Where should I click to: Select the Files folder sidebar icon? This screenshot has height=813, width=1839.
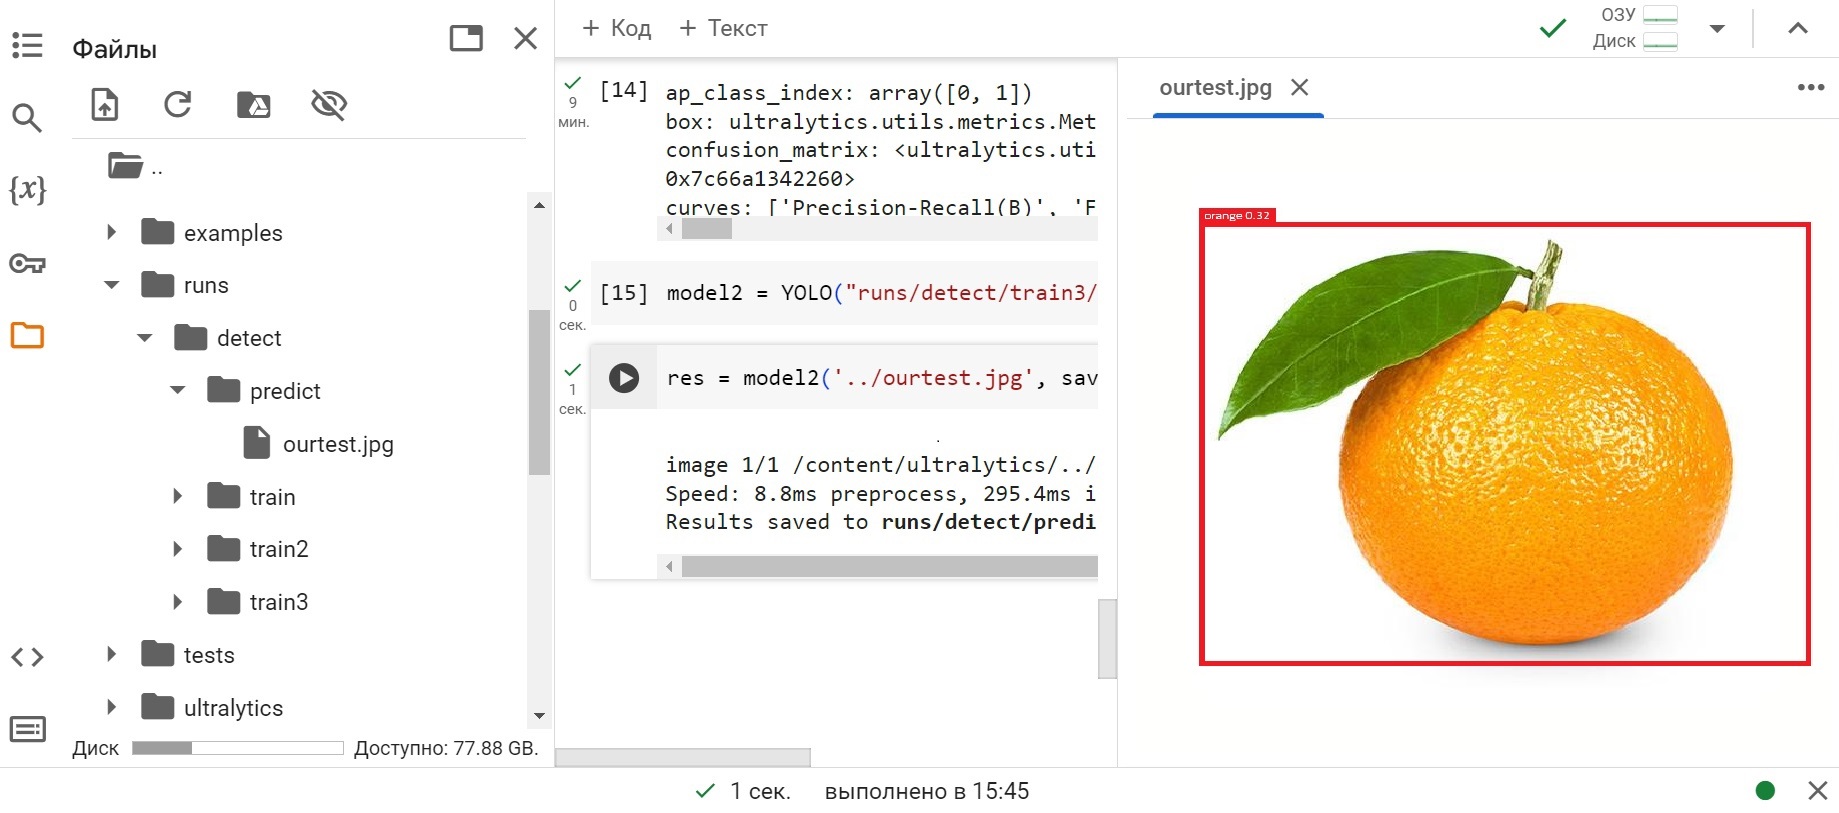(27, 336)
